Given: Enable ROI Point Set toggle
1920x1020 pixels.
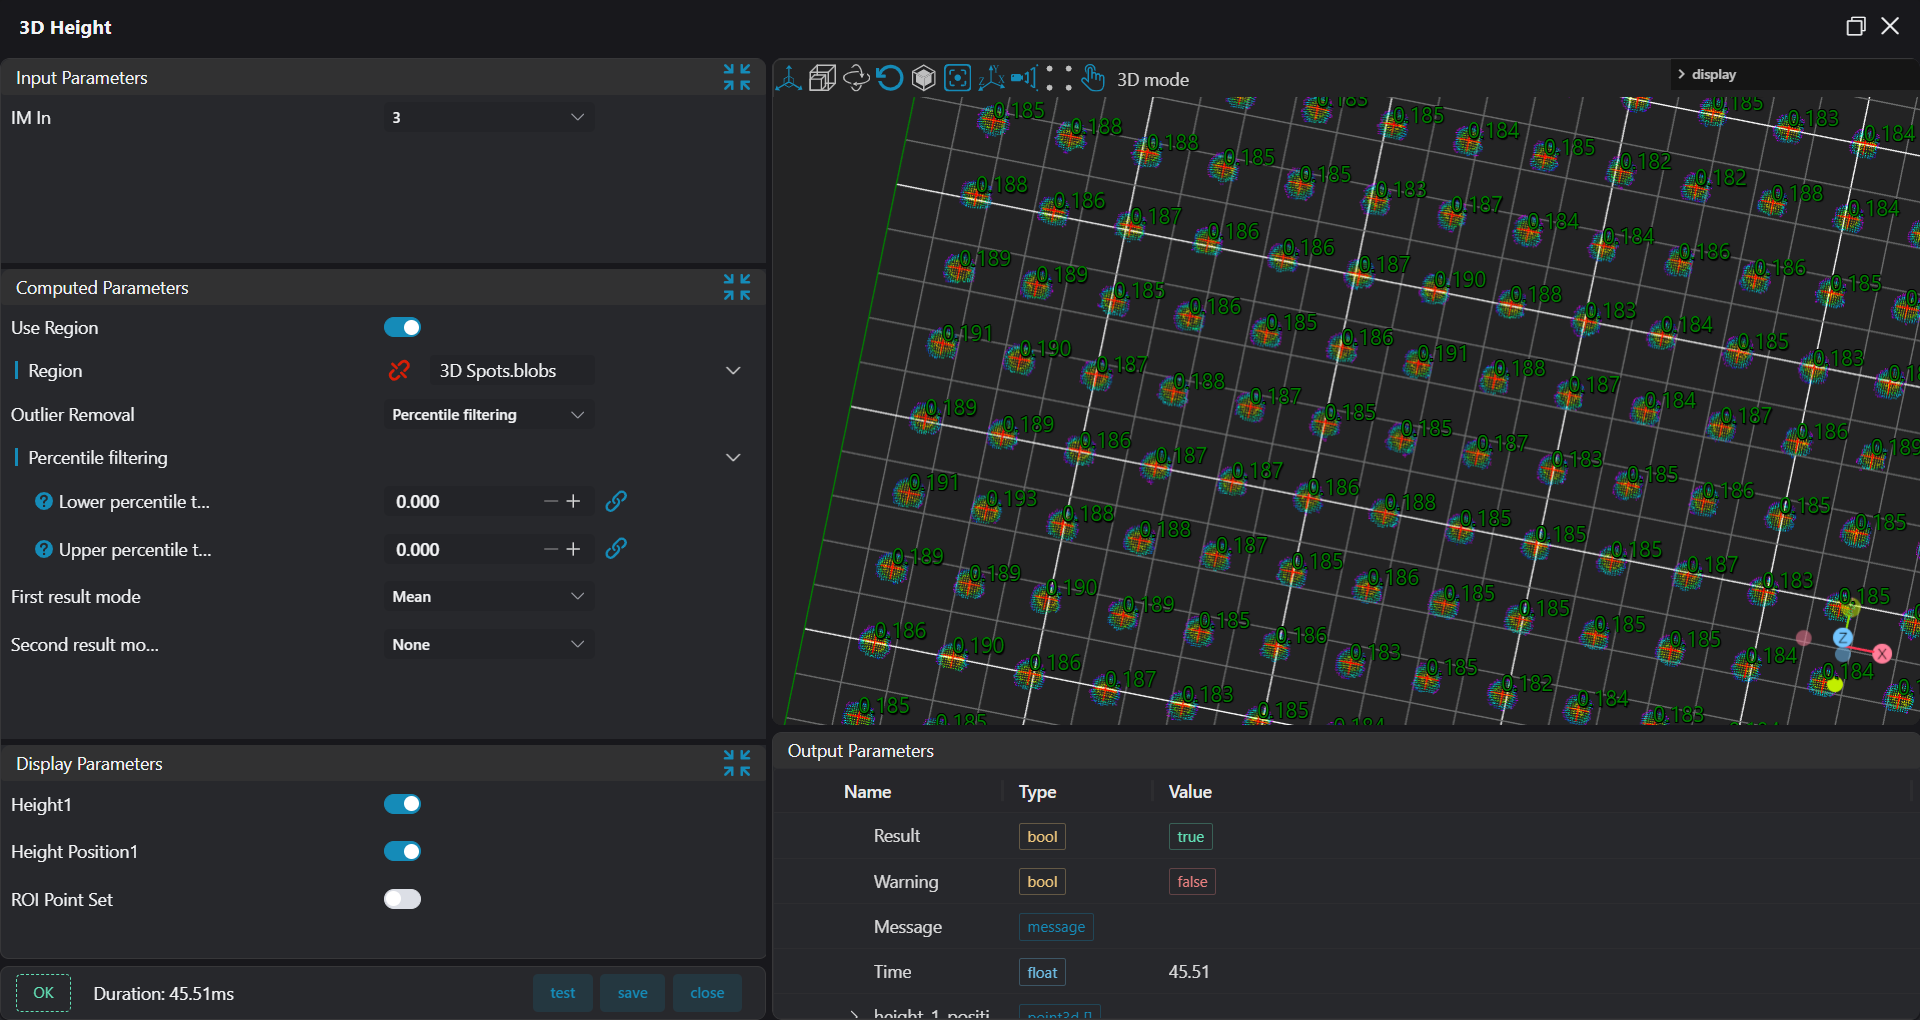Looking at the screenshot, I should (x=402, y=899).
